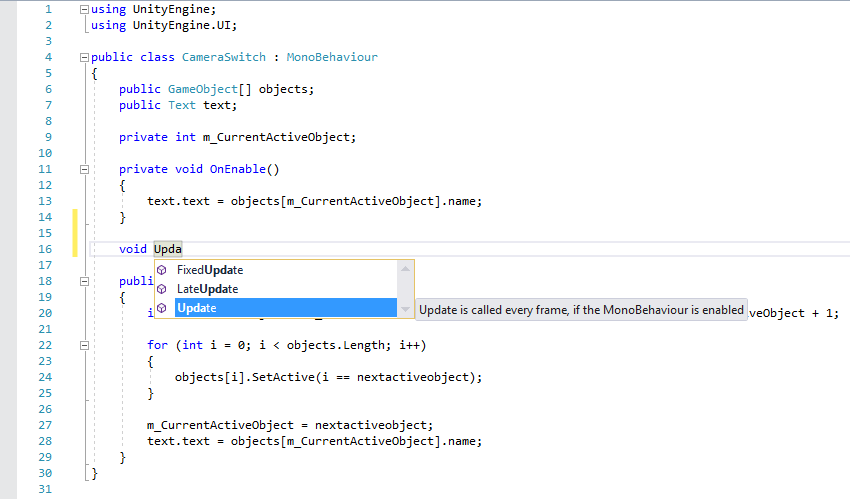Click the Update tooltip description

pos(581,310)
